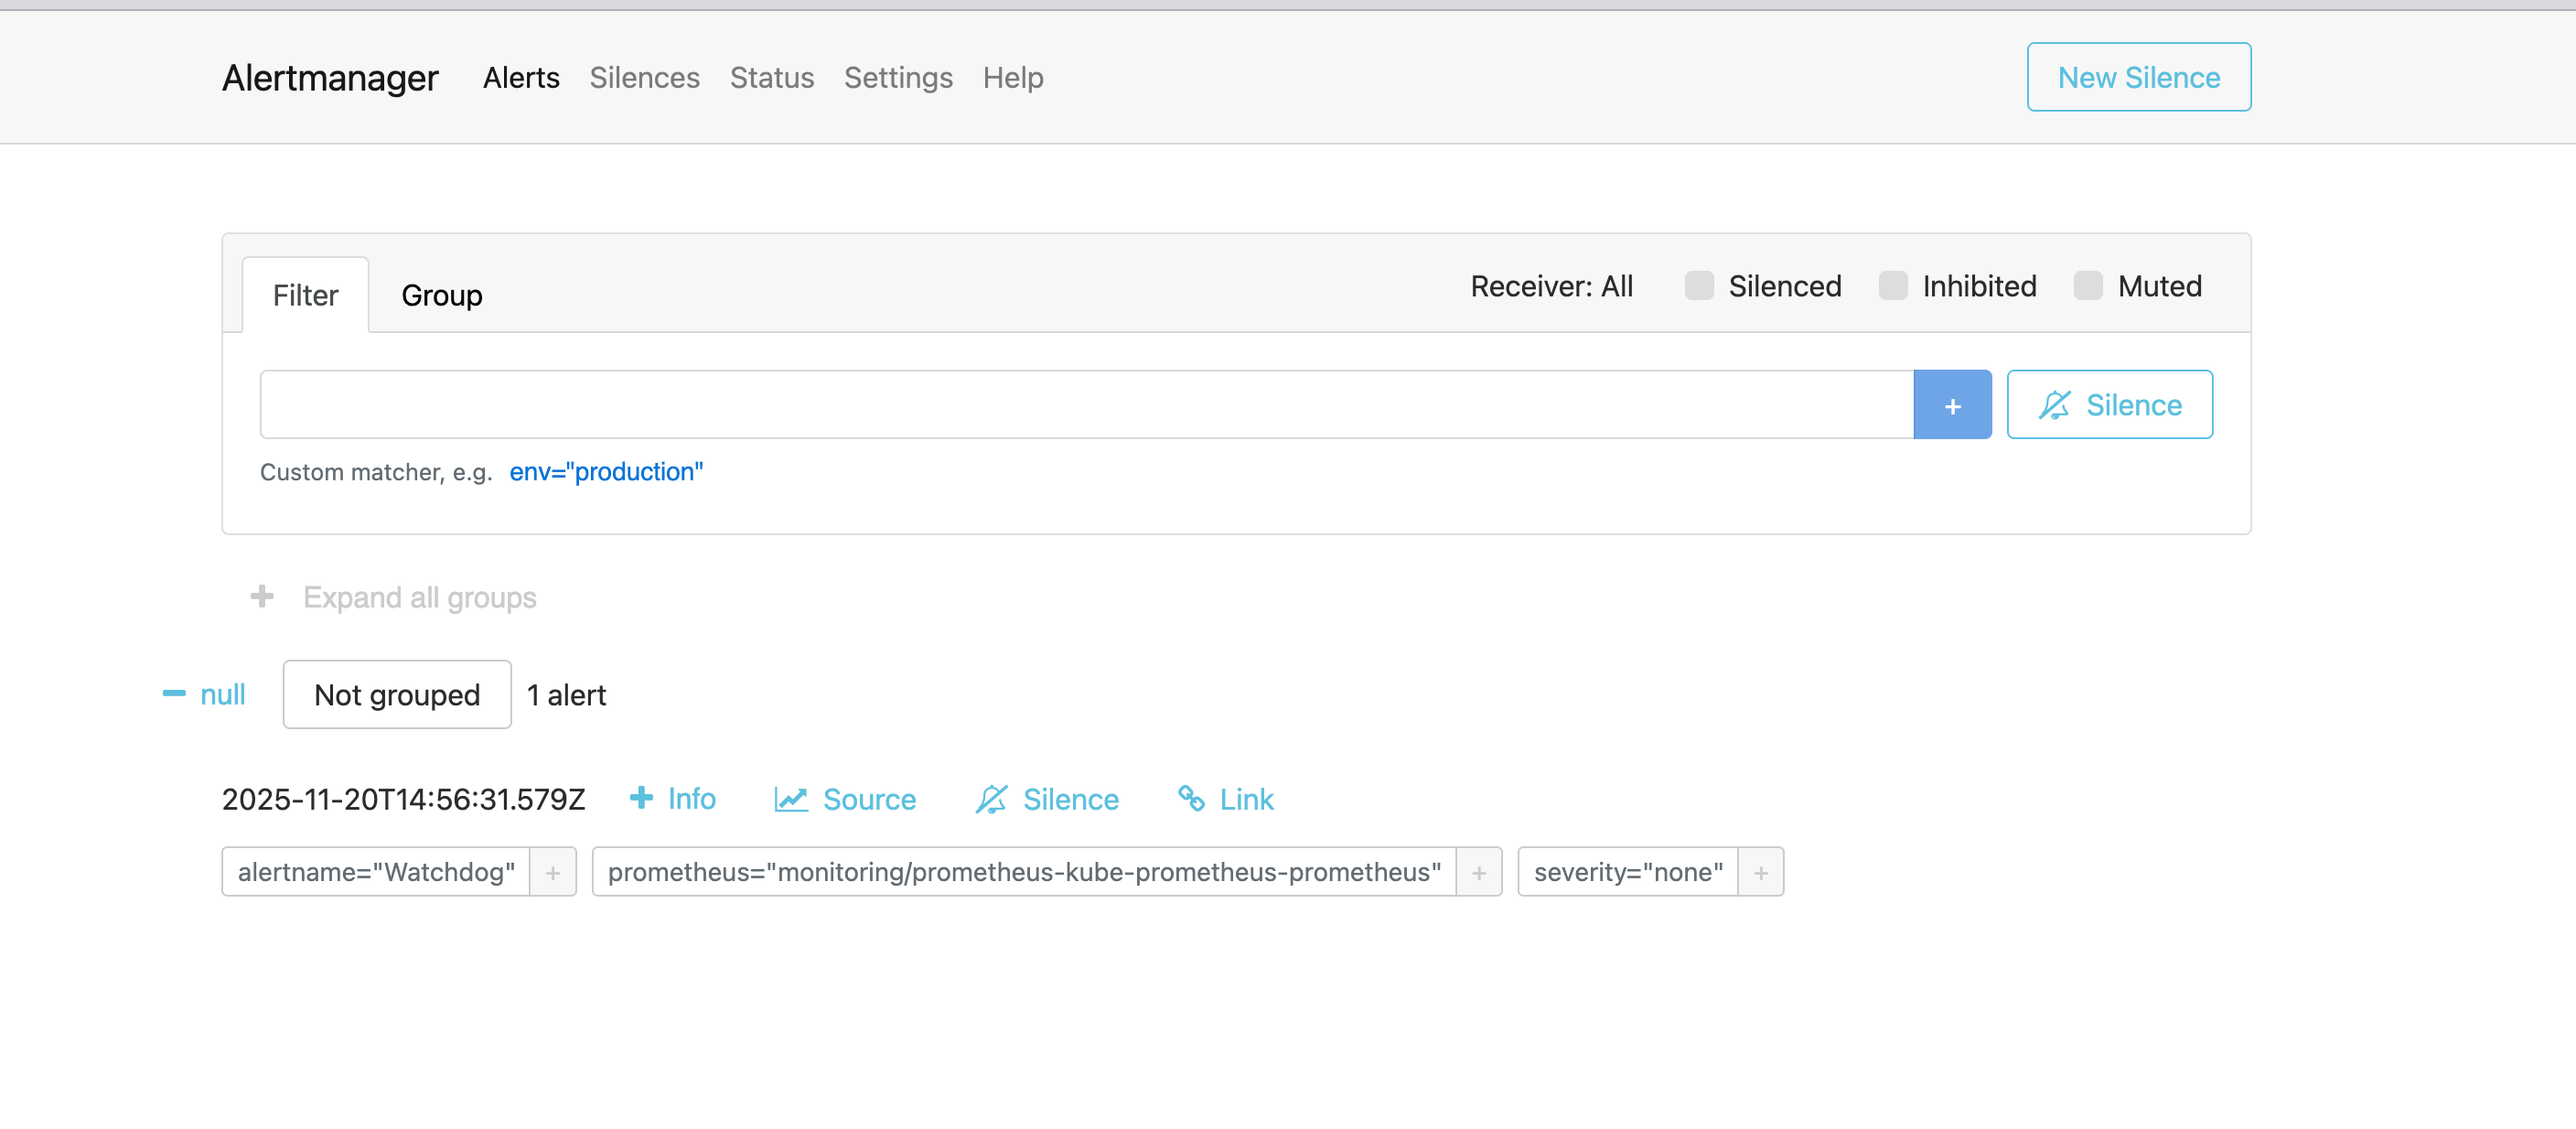The image size is (2576, 1129).
Task: Click the env="production" example link
Action: pos(606,471)
